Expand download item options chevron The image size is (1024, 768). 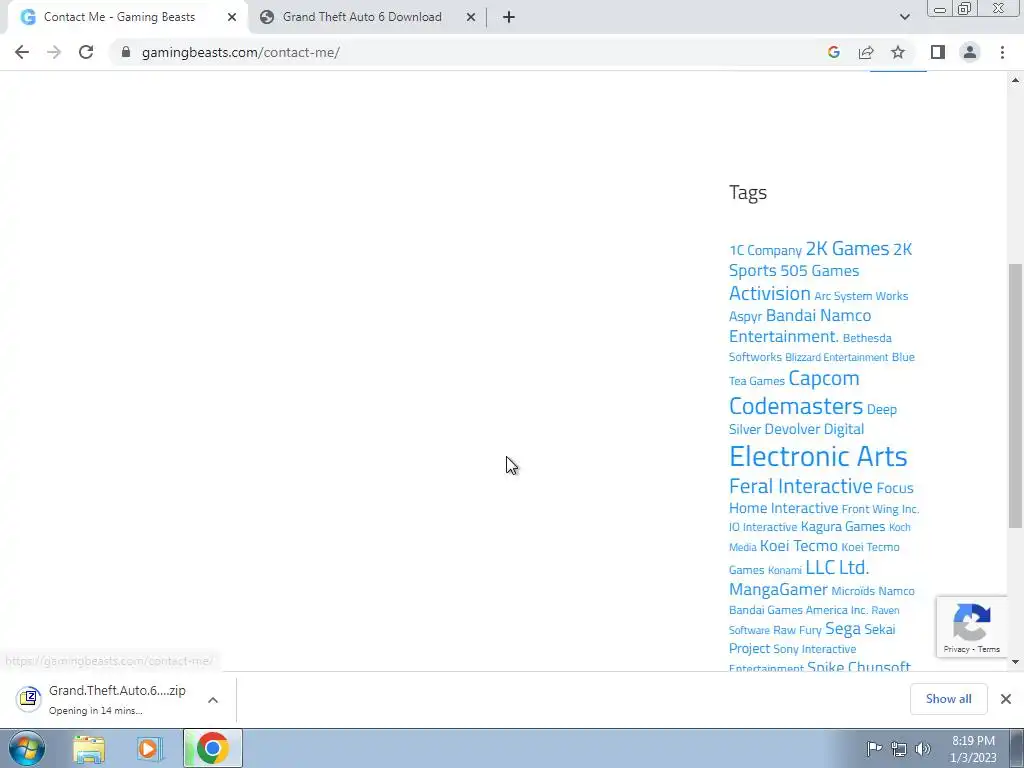pos(213,699)
